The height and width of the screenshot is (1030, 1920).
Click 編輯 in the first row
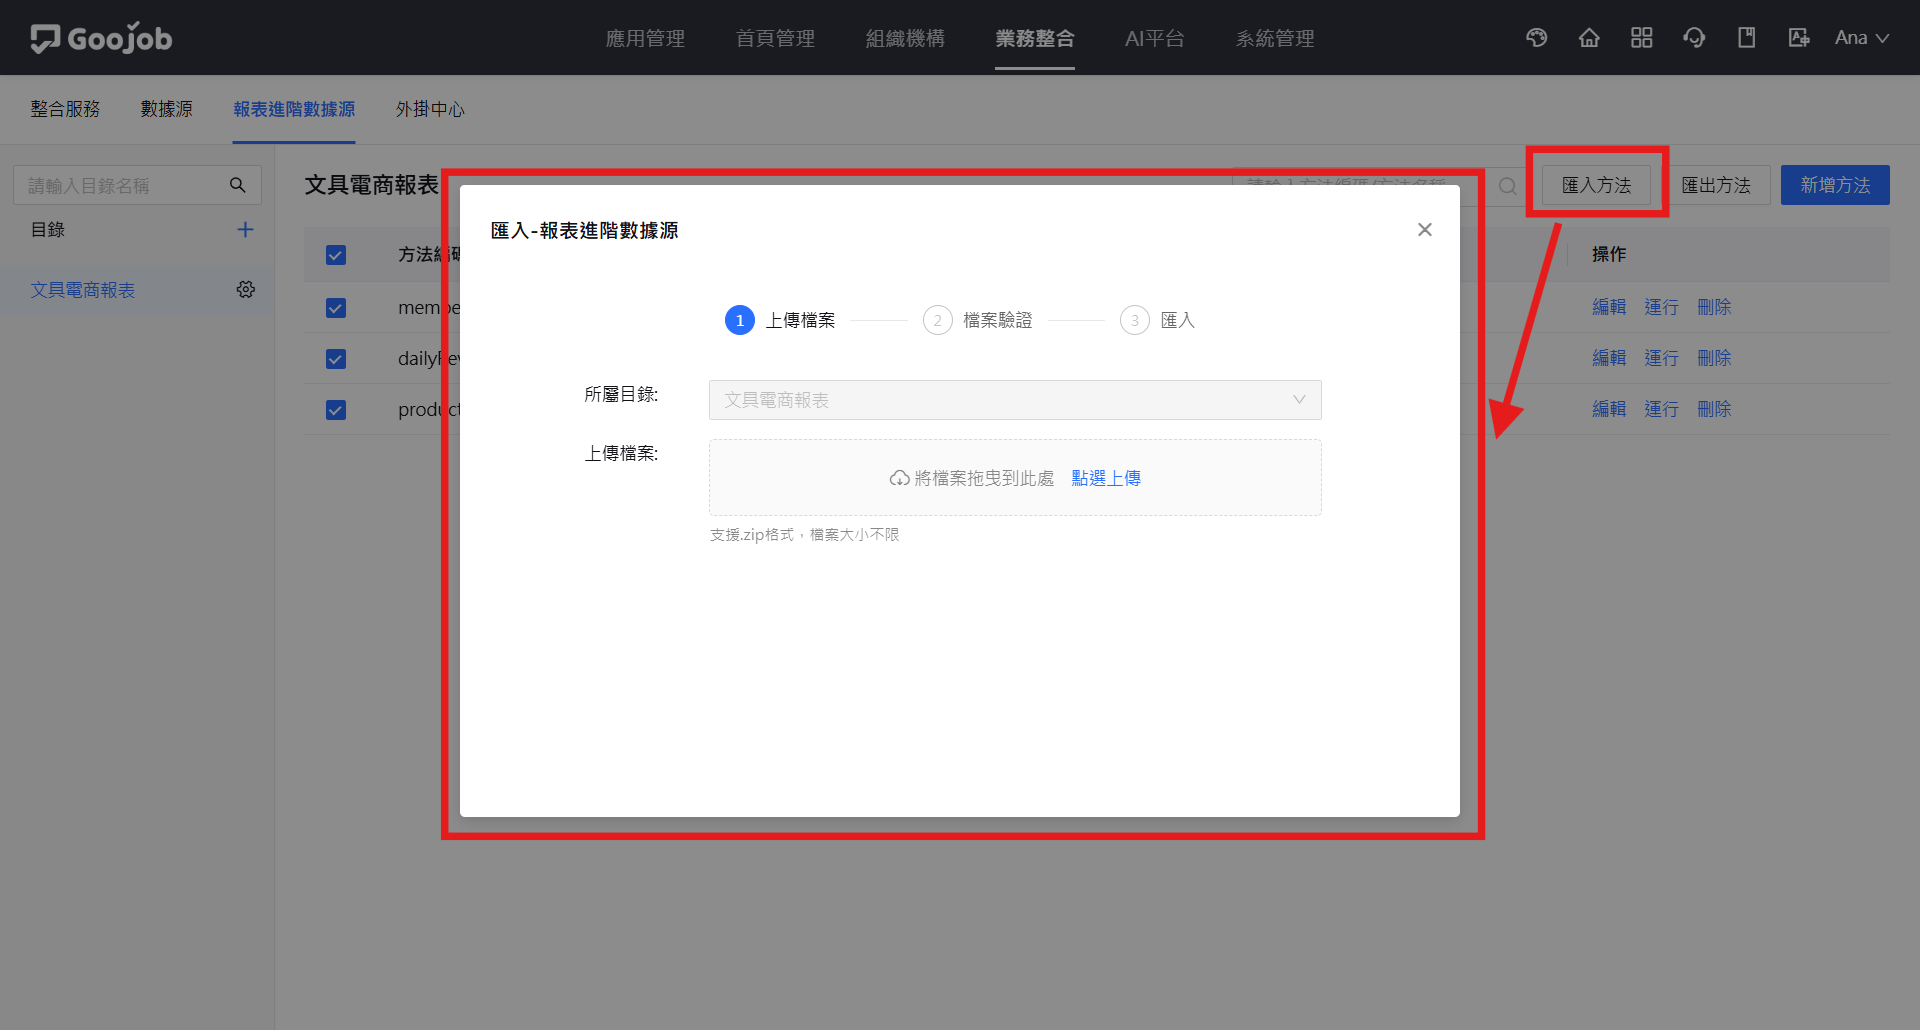1609,308
